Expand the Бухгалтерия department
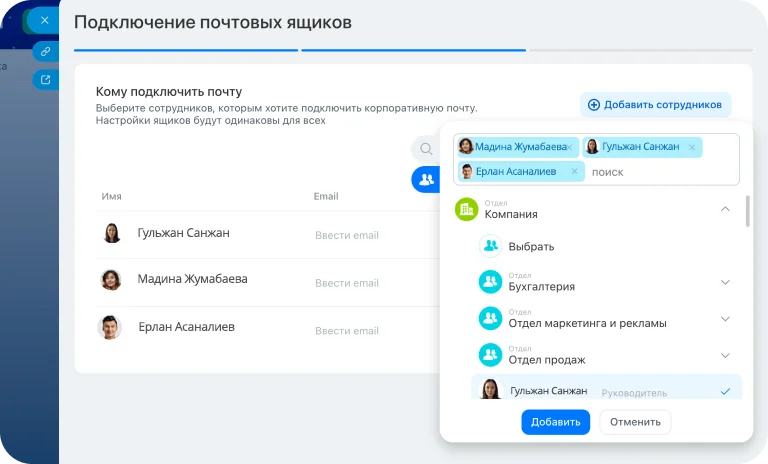 (x=725, y=282)
